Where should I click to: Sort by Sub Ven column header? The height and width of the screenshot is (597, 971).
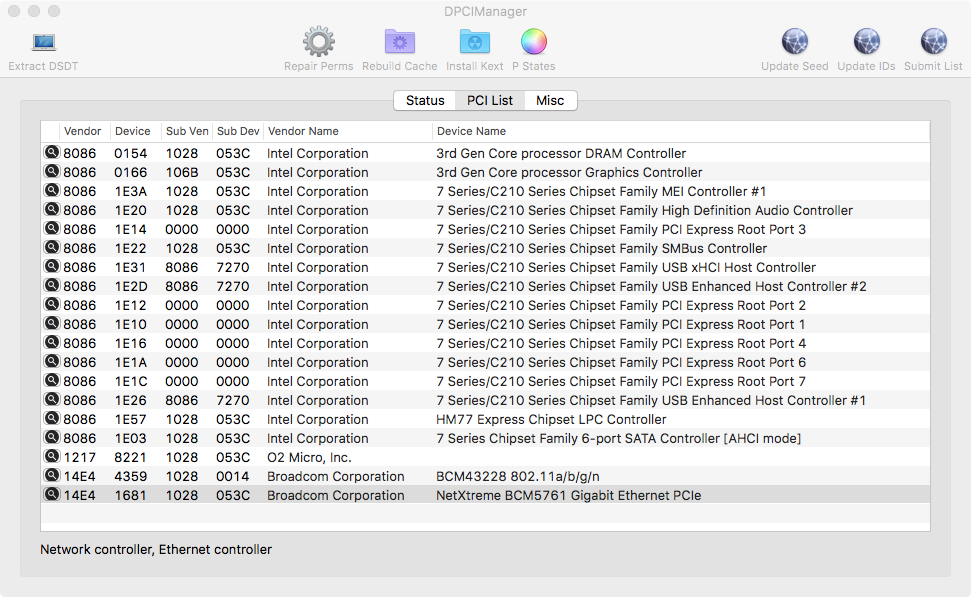pos(187,131)
